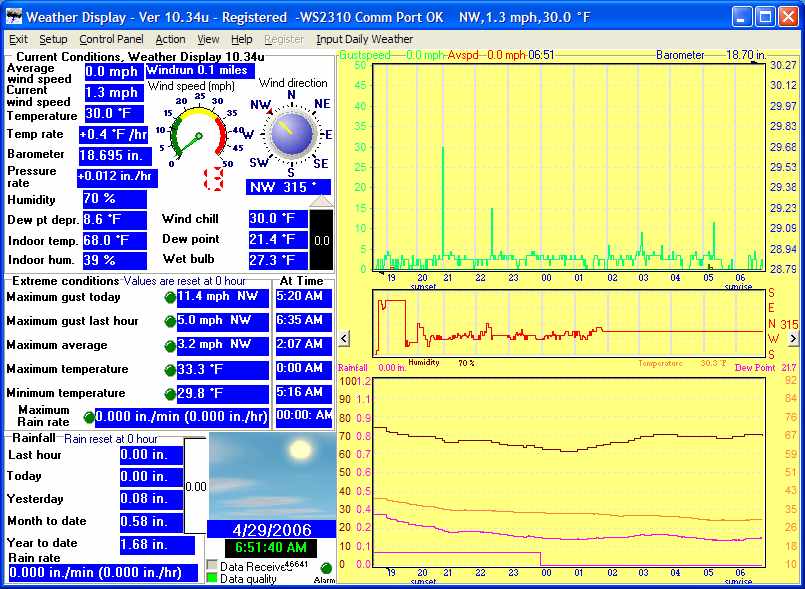
Task: Click the green clock 6:51:40 AM
Action: pyautogui.click(x=271, y=548)
